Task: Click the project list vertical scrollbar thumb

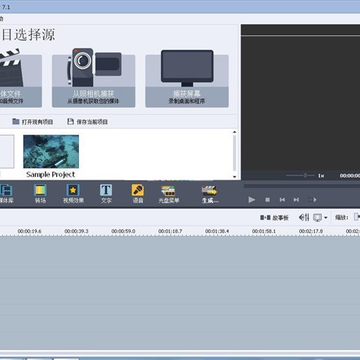Action: coord(234,153)
